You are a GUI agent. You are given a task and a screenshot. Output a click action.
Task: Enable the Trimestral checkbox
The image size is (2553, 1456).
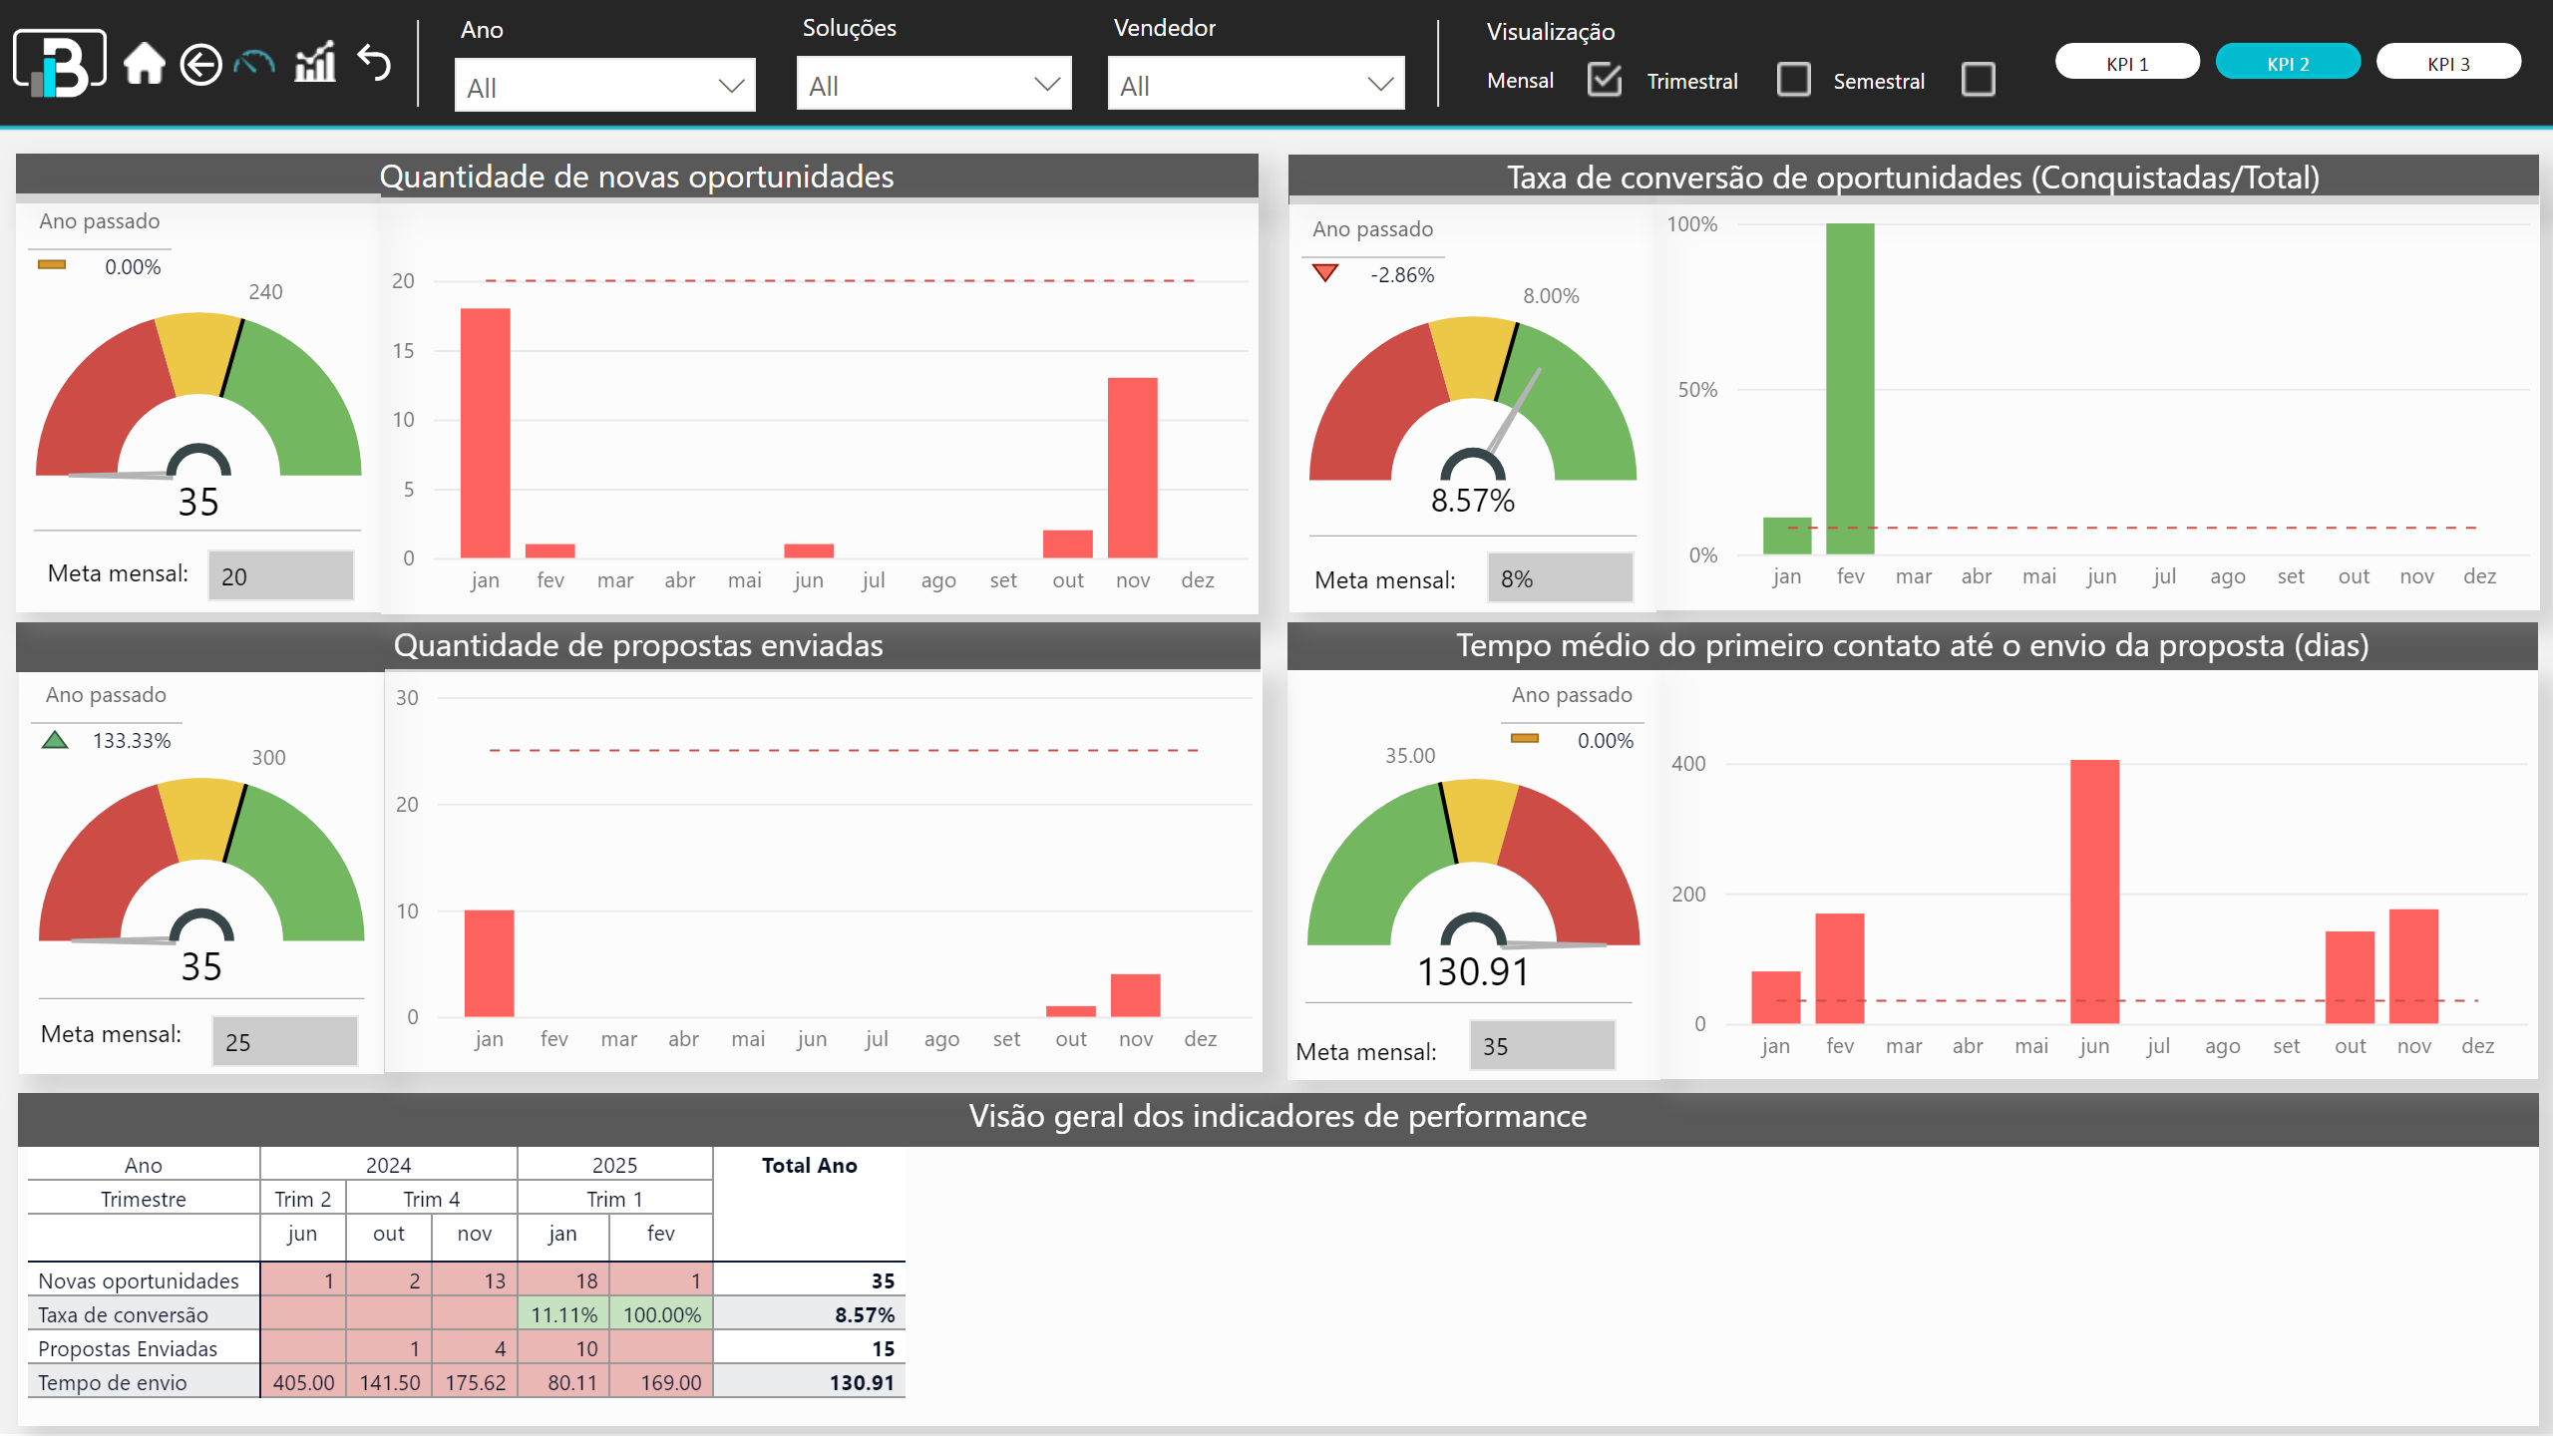[x=1793, y=79]
